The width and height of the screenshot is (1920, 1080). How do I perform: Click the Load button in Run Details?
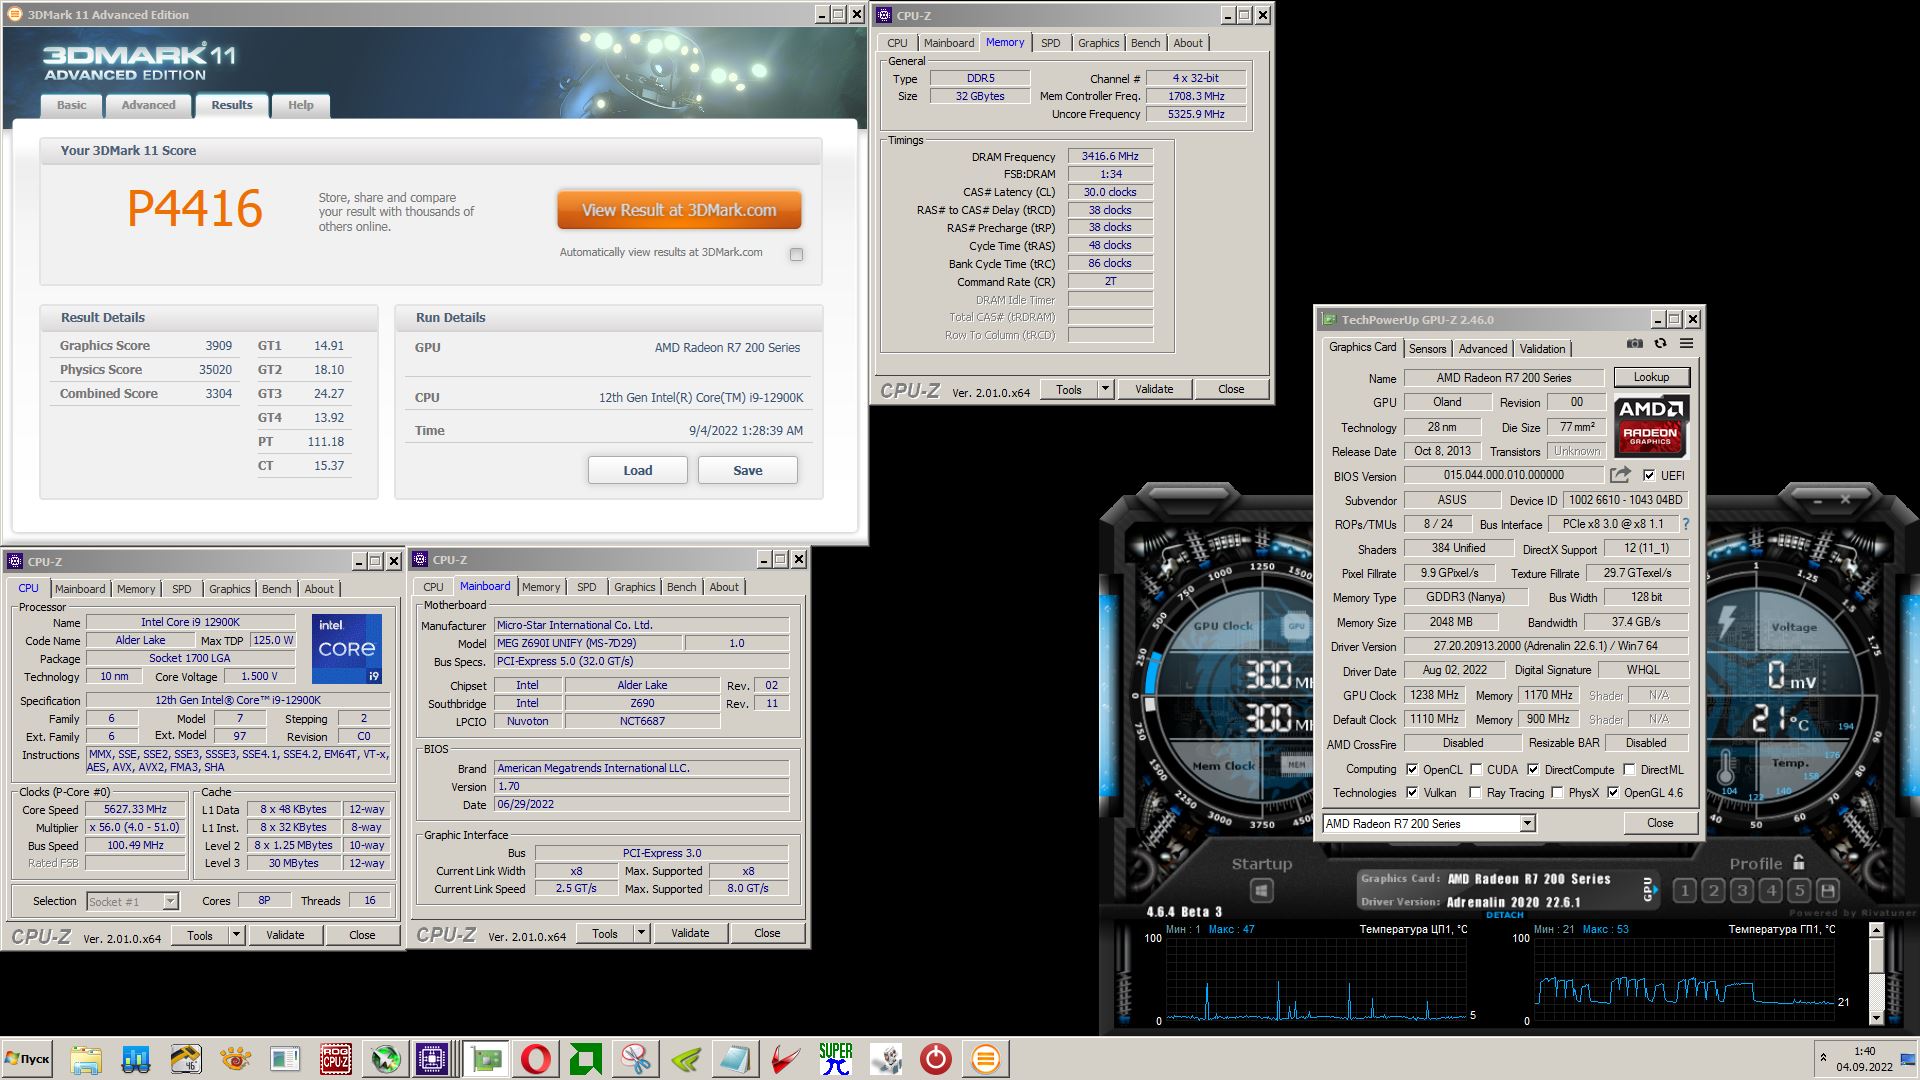click(x=637, y=470)
